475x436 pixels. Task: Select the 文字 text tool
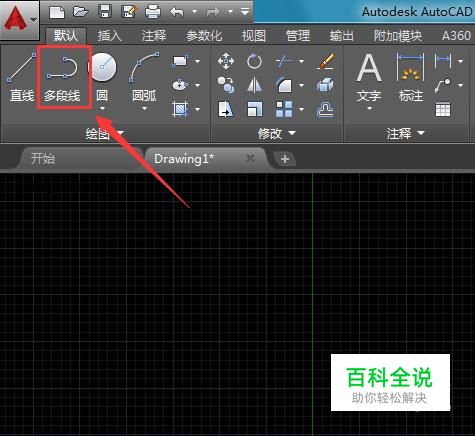(369, 77)
